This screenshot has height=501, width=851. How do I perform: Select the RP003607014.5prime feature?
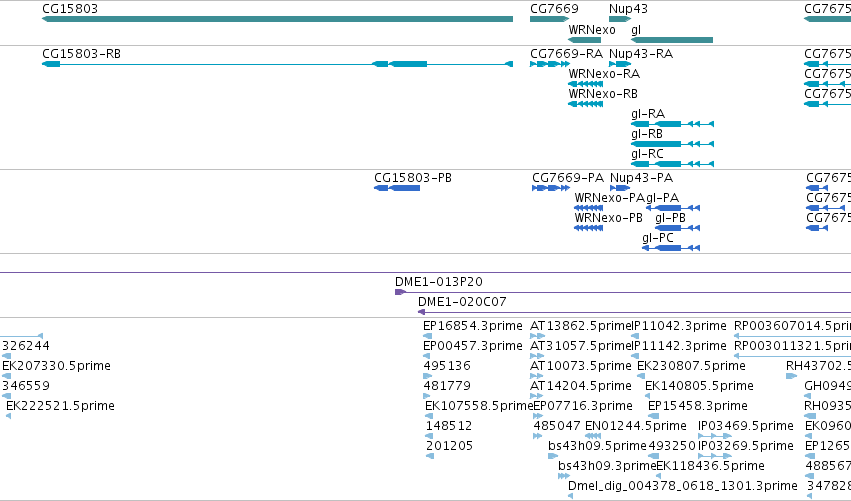click(792, 336)
